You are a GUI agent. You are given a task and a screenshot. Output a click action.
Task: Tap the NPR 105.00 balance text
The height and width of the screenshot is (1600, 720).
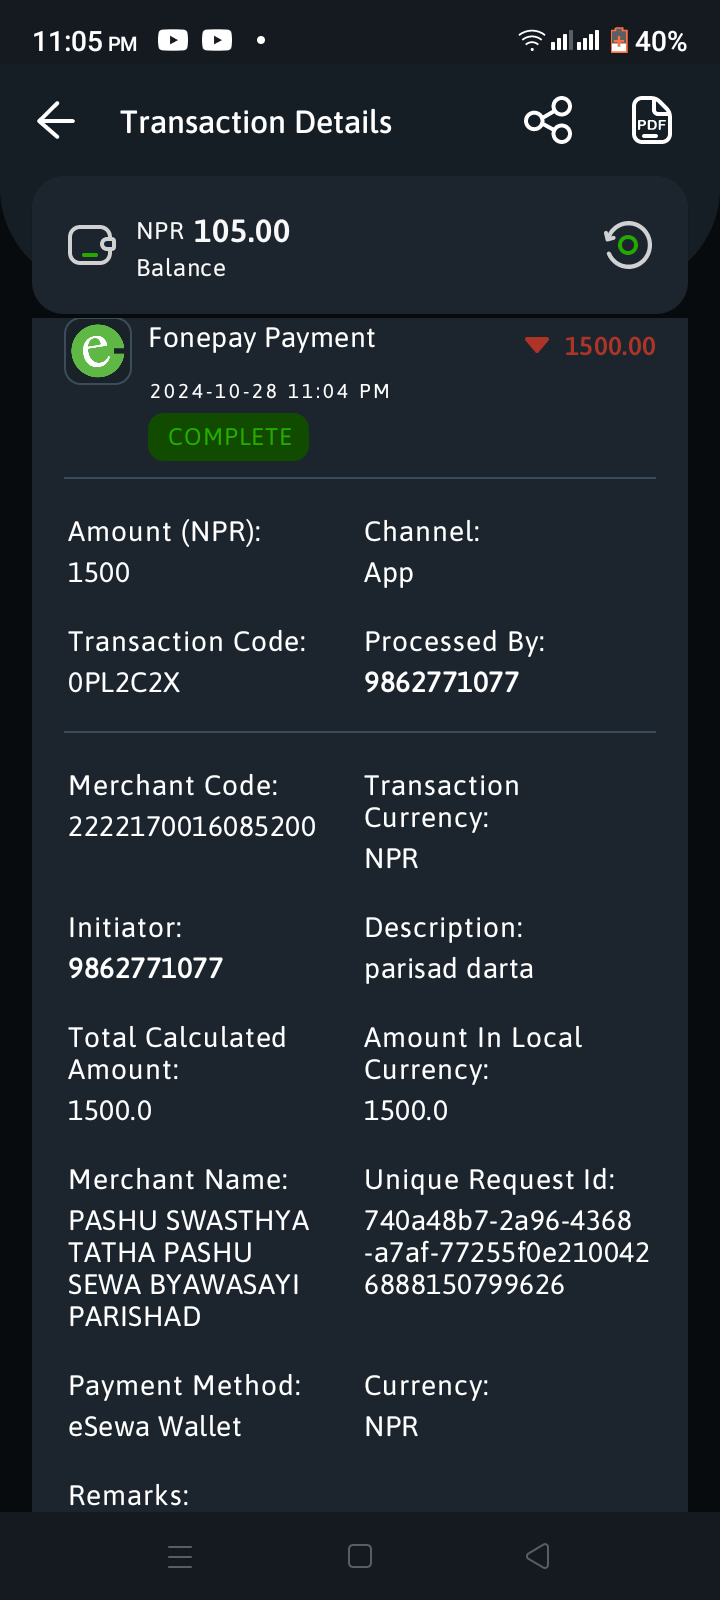tap(213, 231)
